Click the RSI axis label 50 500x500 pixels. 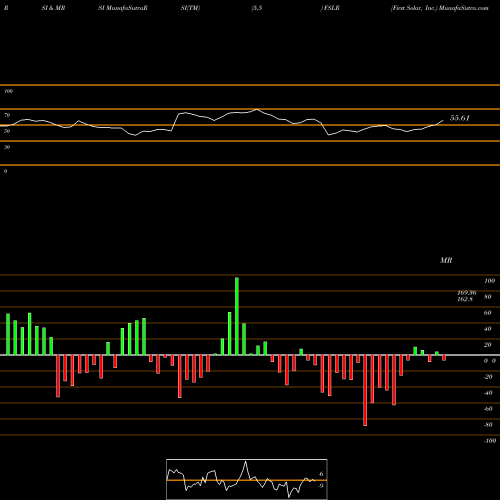[7, 131]
